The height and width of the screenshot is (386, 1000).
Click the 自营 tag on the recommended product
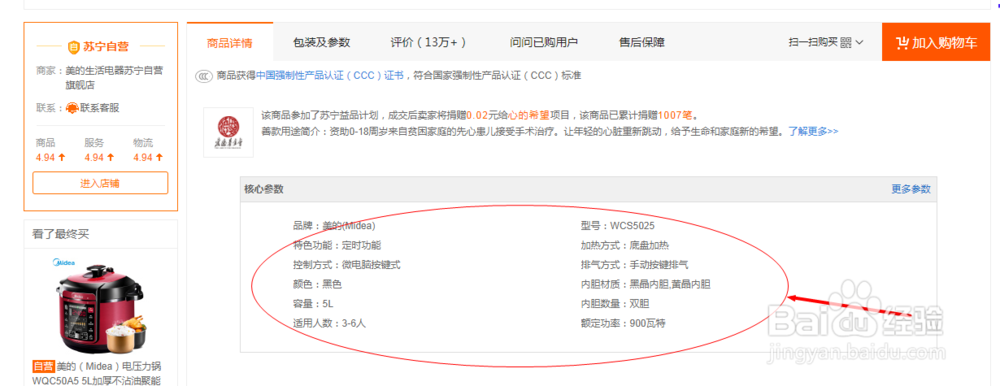(x=43, y=366)
